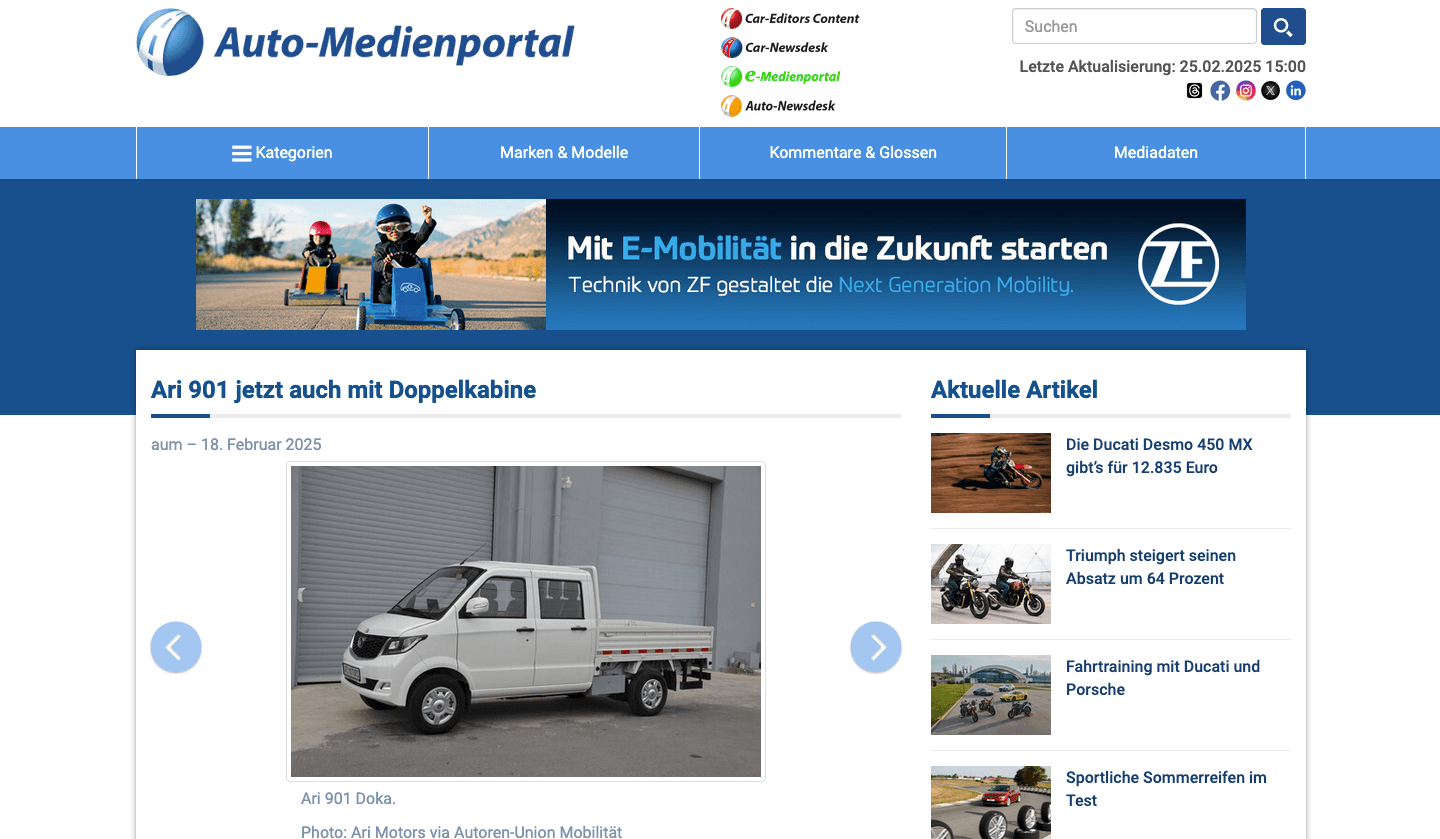The height and width of the screenshot is (839, 1440).
Task: Read the Ducati Desmo 450 MX article
Action: coord(1158,456)
